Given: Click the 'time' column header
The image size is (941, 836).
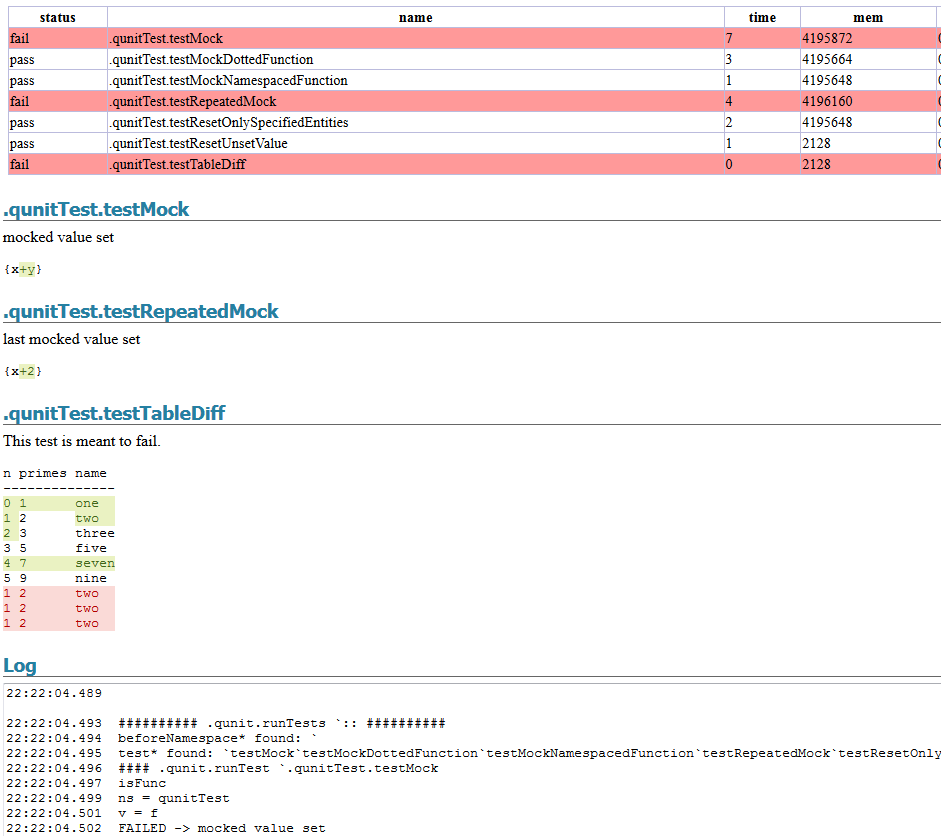Looking at the screenshot, I should (x=762, y=17).
